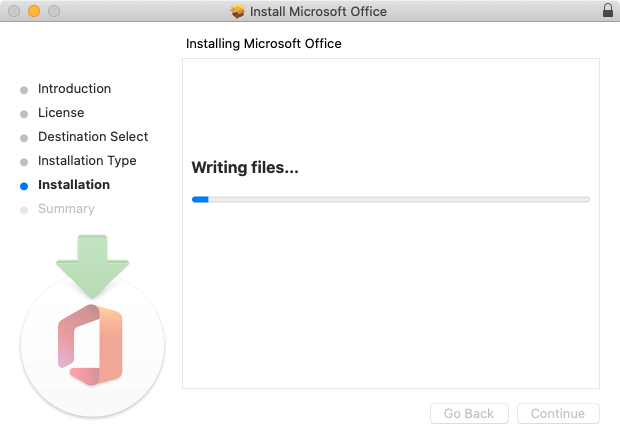The height and width of the screenshot is (438, 620).
Task: Click the Microsoft Office logo graphic
Action: tap(90, 345)
